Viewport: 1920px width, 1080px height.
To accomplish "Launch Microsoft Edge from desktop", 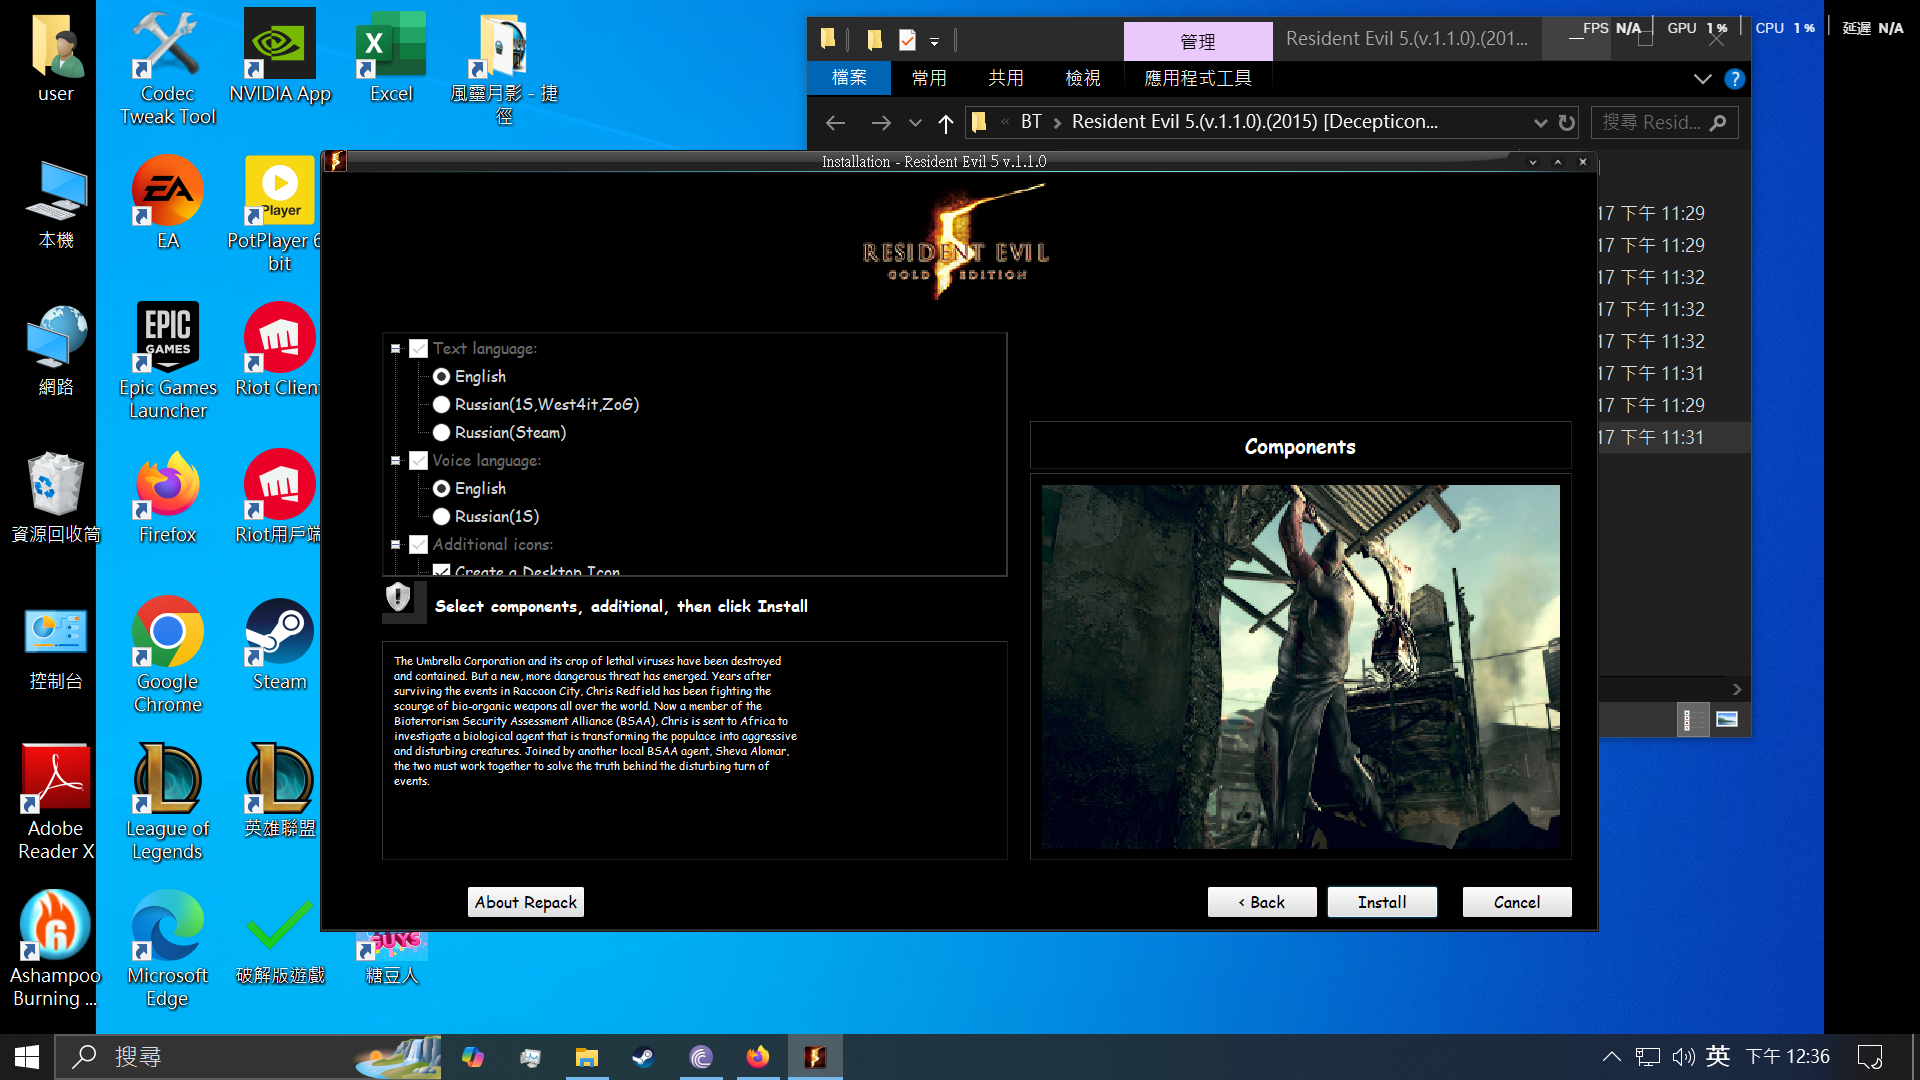I will point(168,949).
